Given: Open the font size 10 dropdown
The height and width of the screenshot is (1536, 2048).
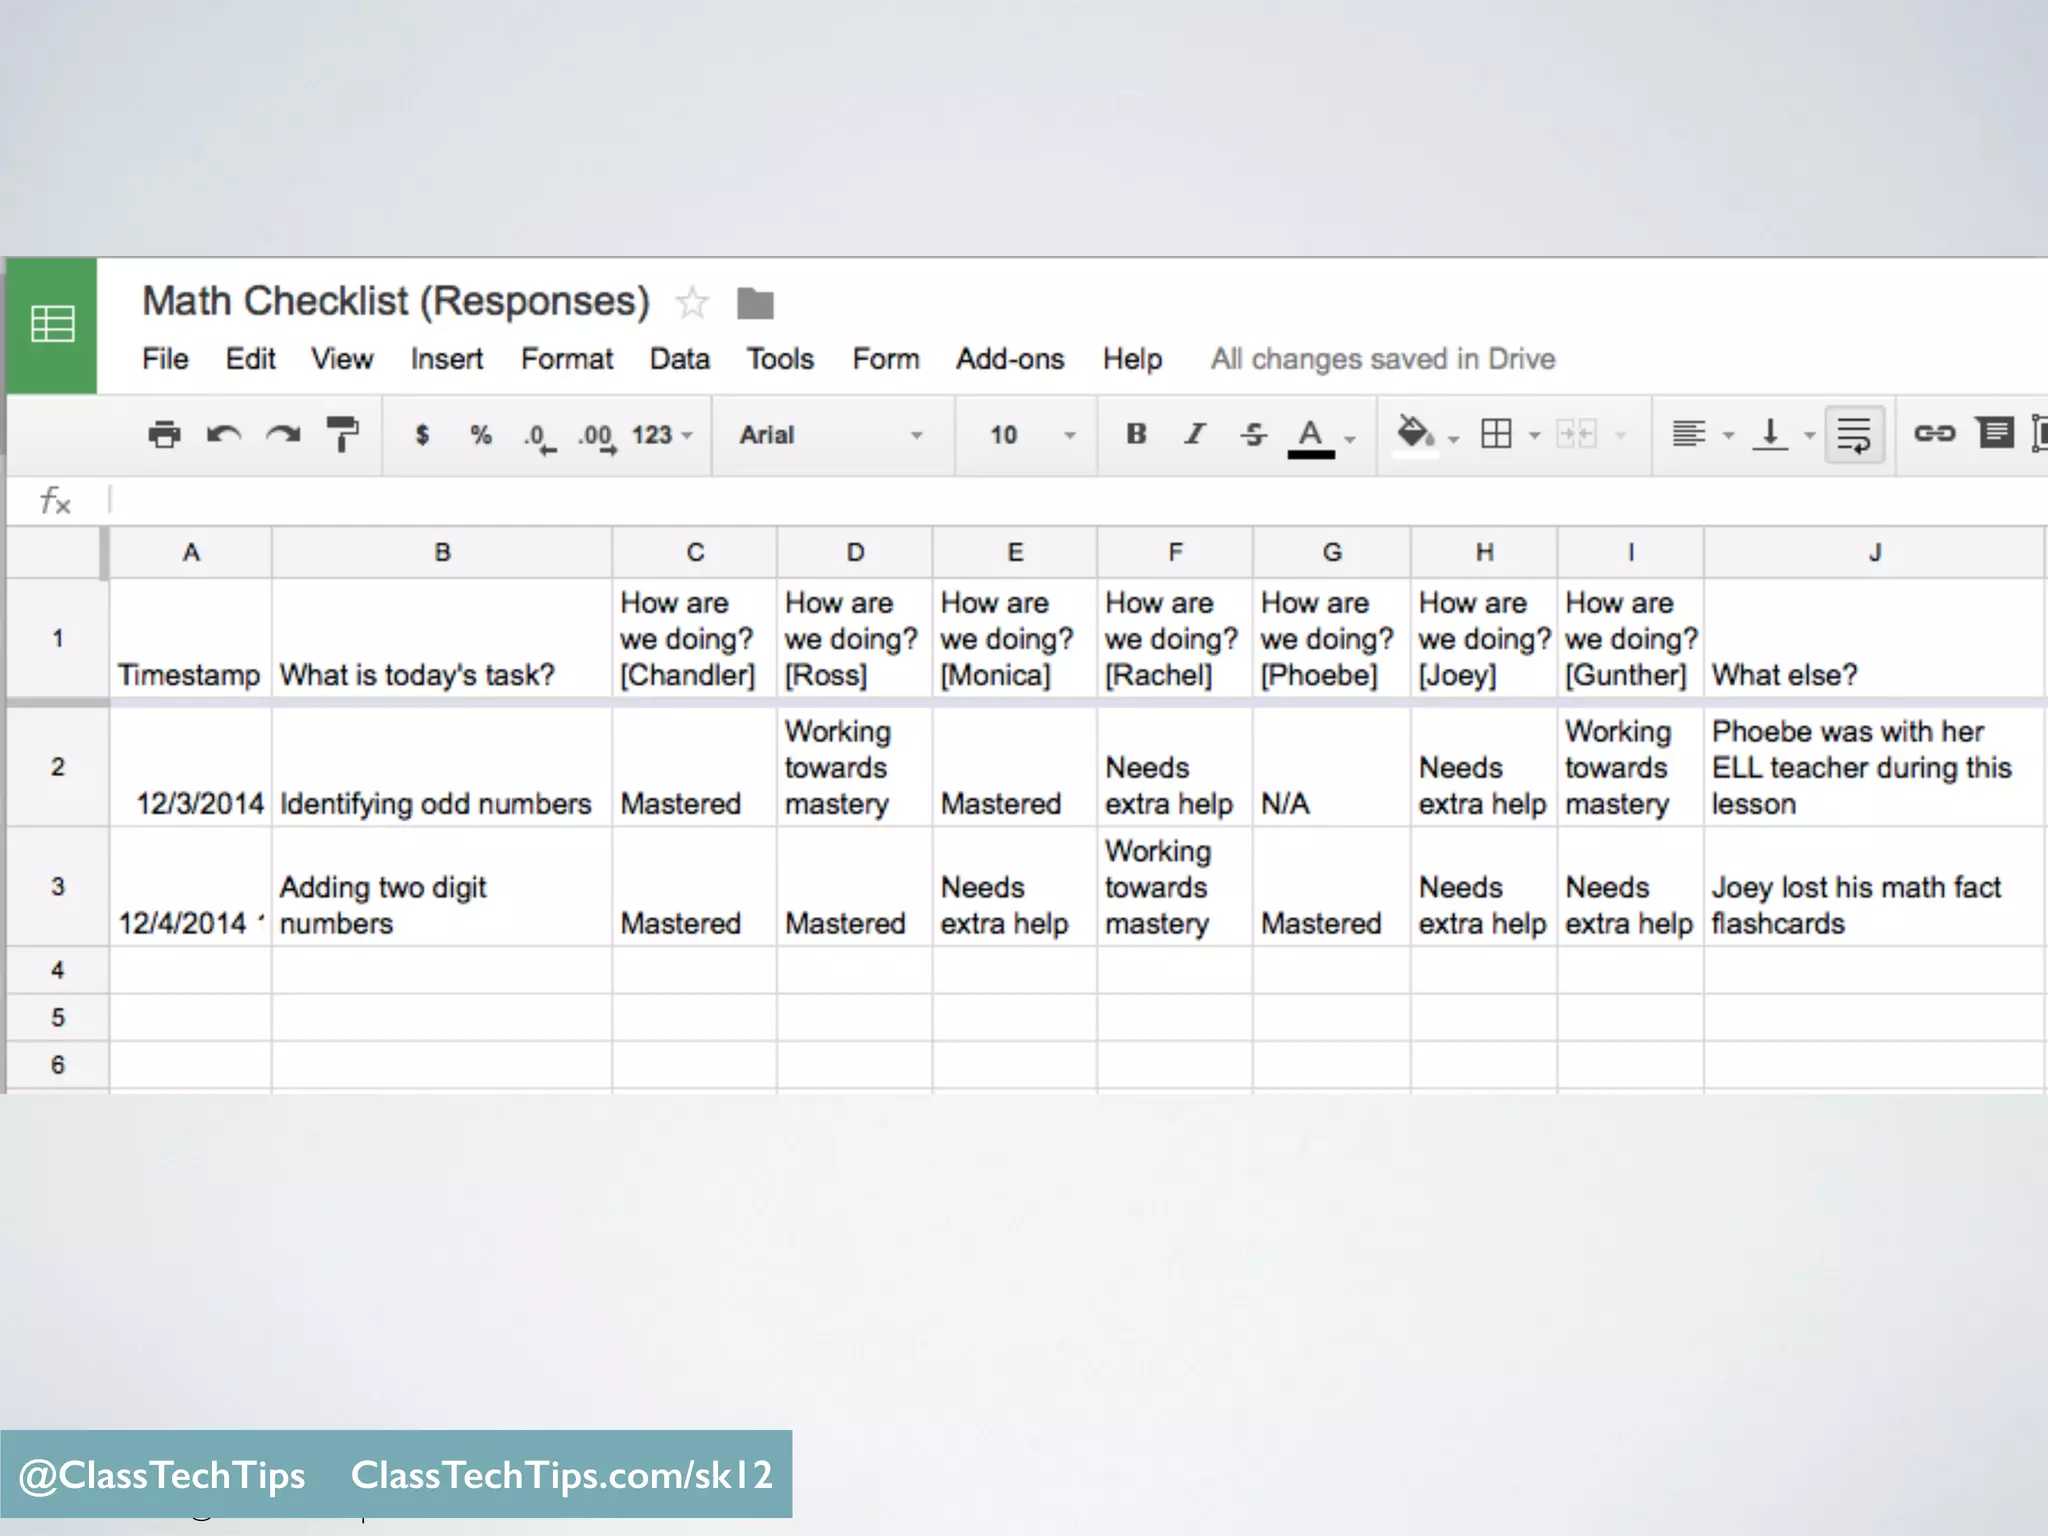Looking at the screenshot, I should [x=1030, y=435].
